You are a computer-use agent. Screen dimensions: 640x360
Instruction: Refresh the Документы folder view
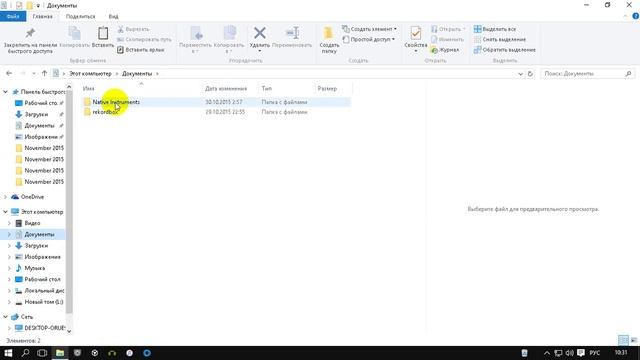(530, 74)
